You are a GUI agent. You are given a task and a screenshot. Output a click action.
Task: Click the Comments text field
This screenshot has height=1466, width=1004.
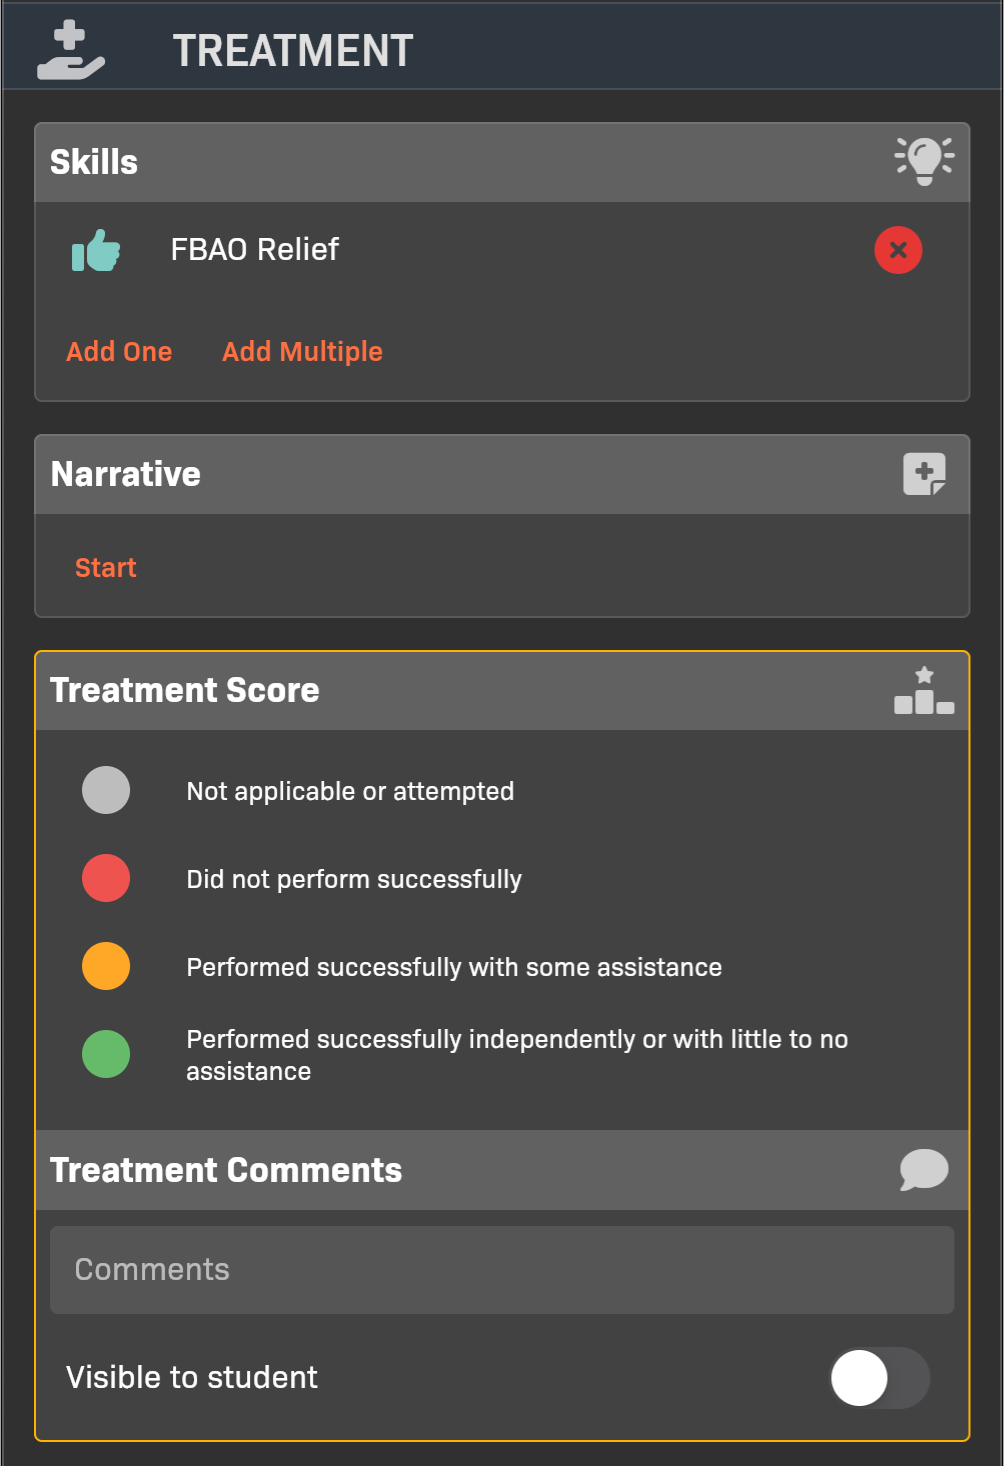502,1270
